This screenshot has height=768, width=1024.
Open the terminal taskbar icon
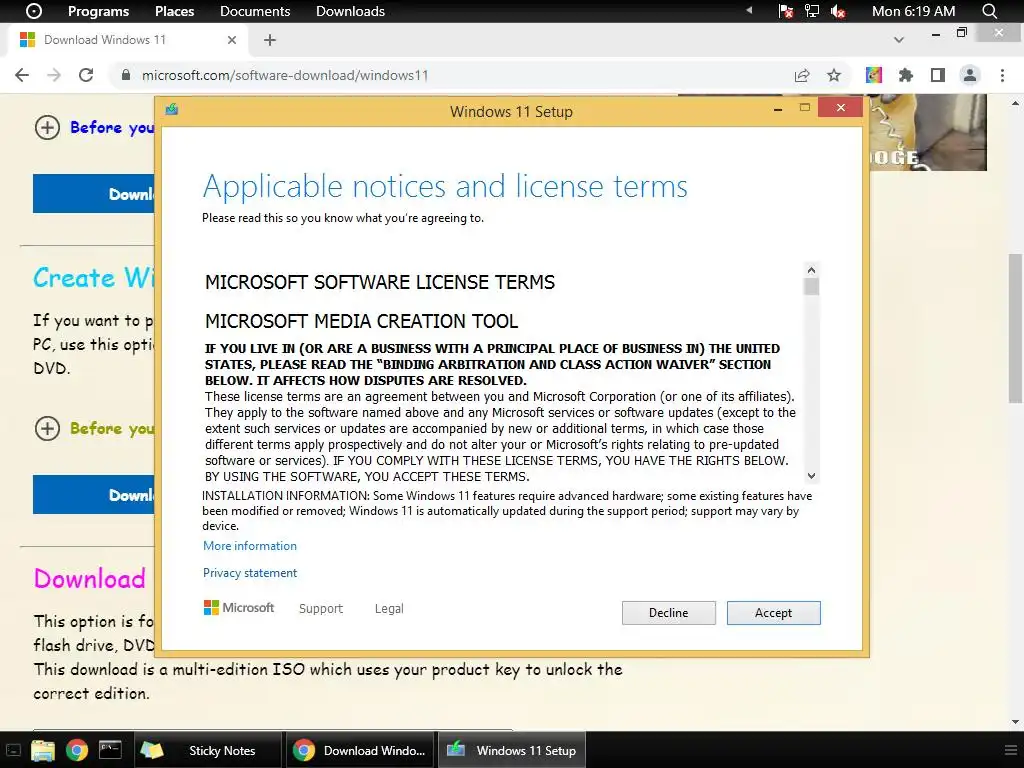pyautogui.click(x=110, y=750)
